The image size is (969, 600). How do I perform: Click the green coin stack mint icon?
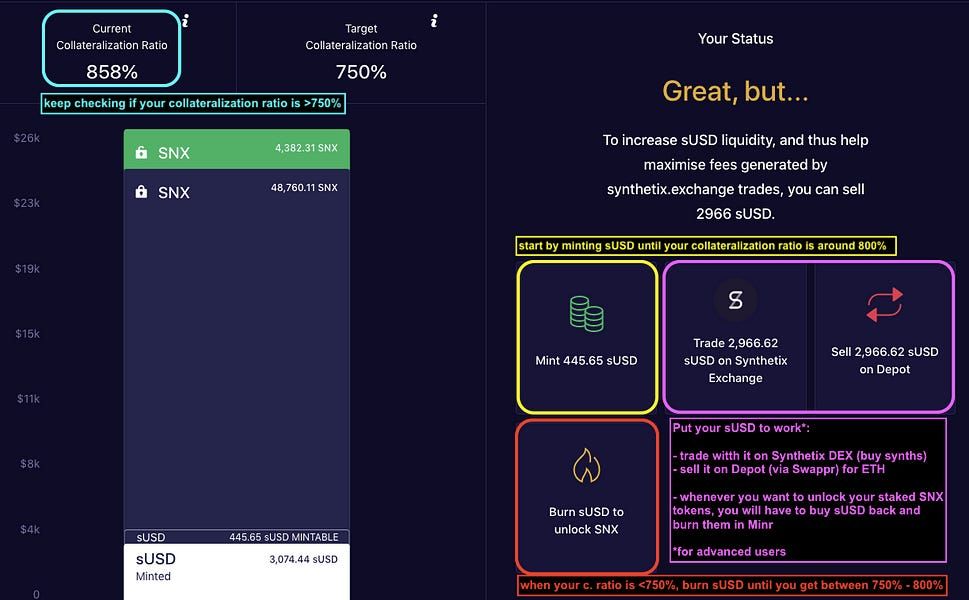586,313
